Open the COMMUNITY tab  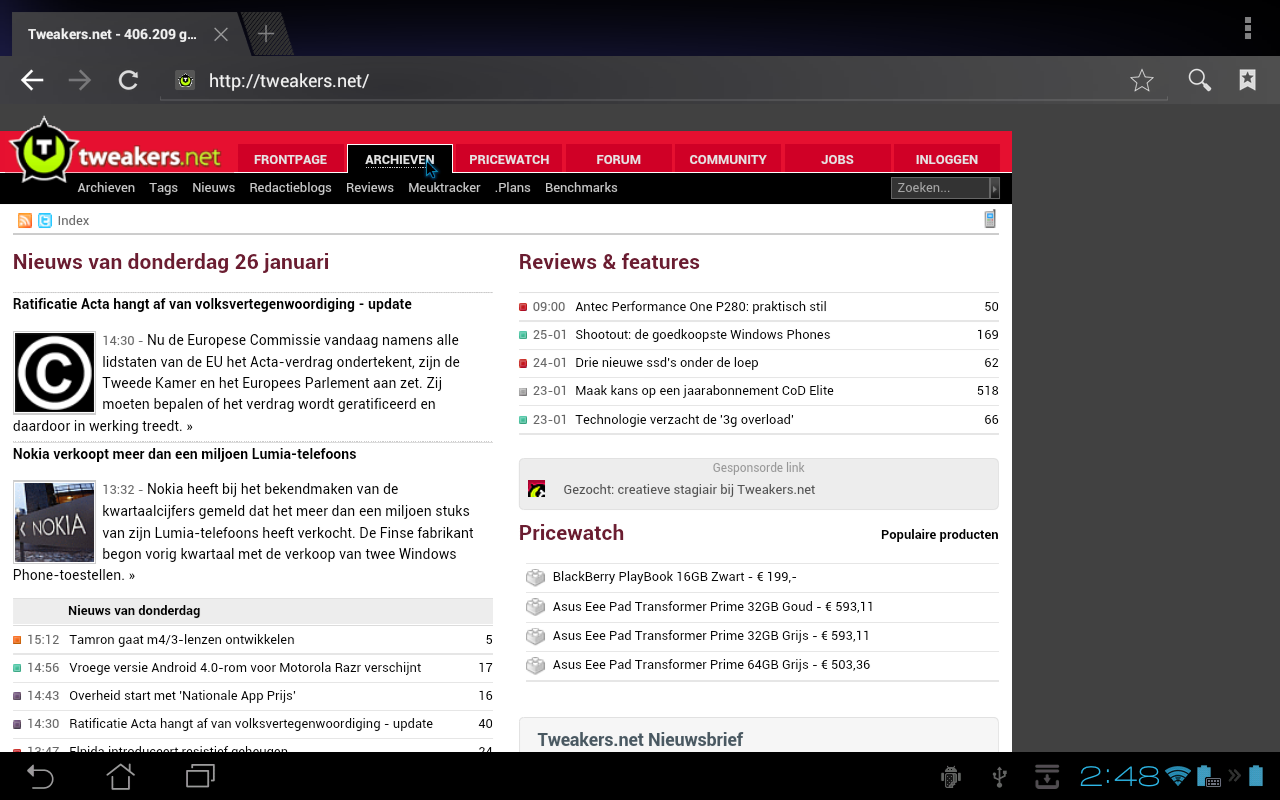click(727, 159)
